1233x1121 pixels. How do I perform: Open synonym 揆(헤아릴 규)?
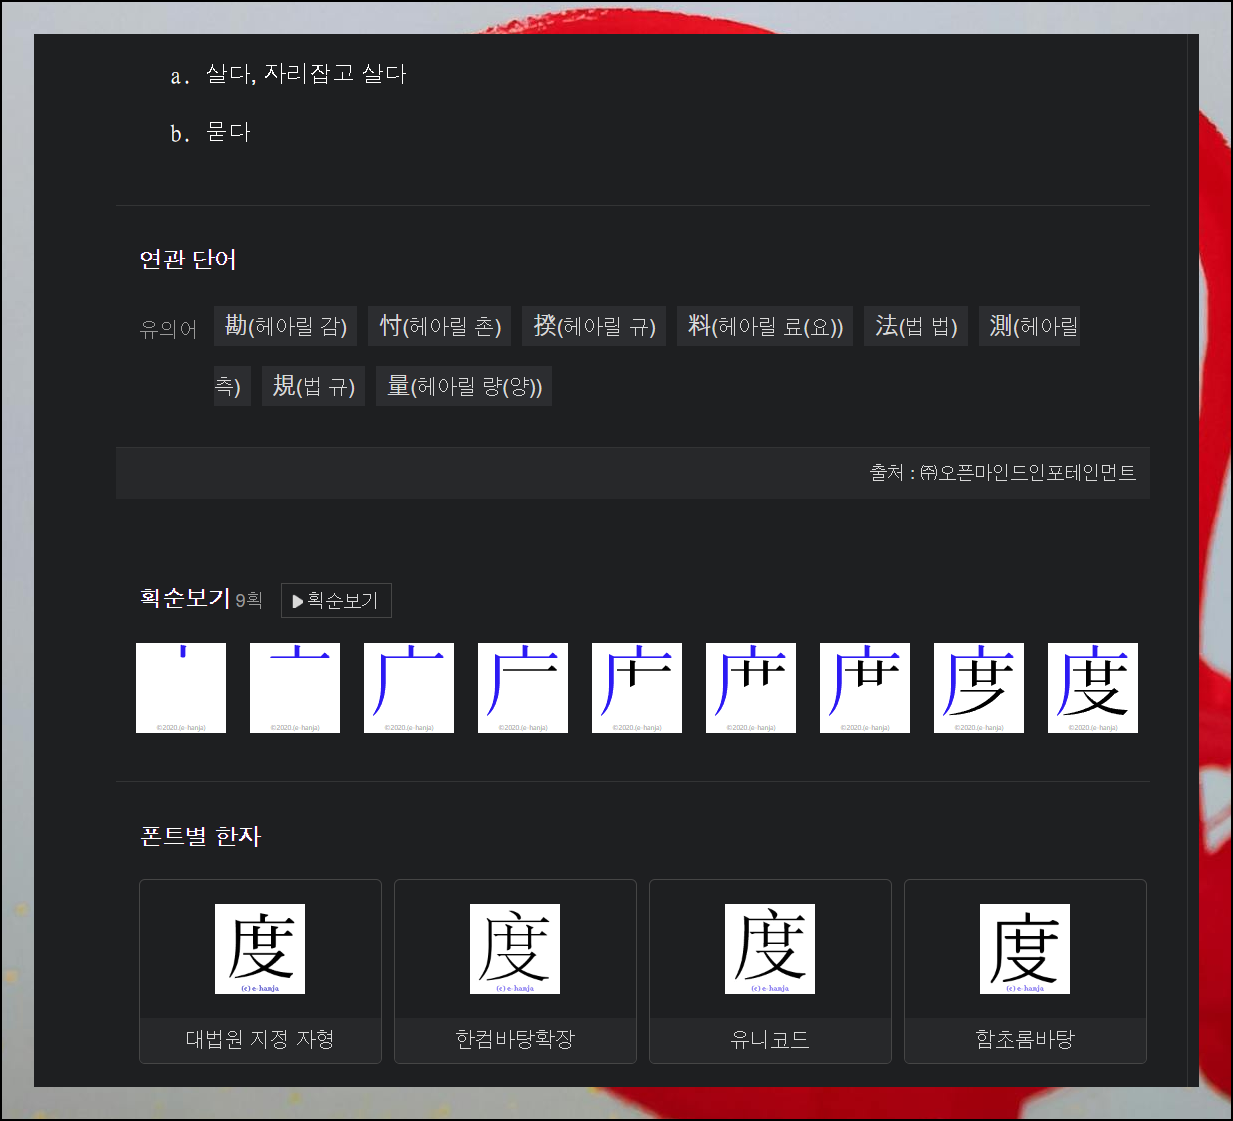pos(594,326)
